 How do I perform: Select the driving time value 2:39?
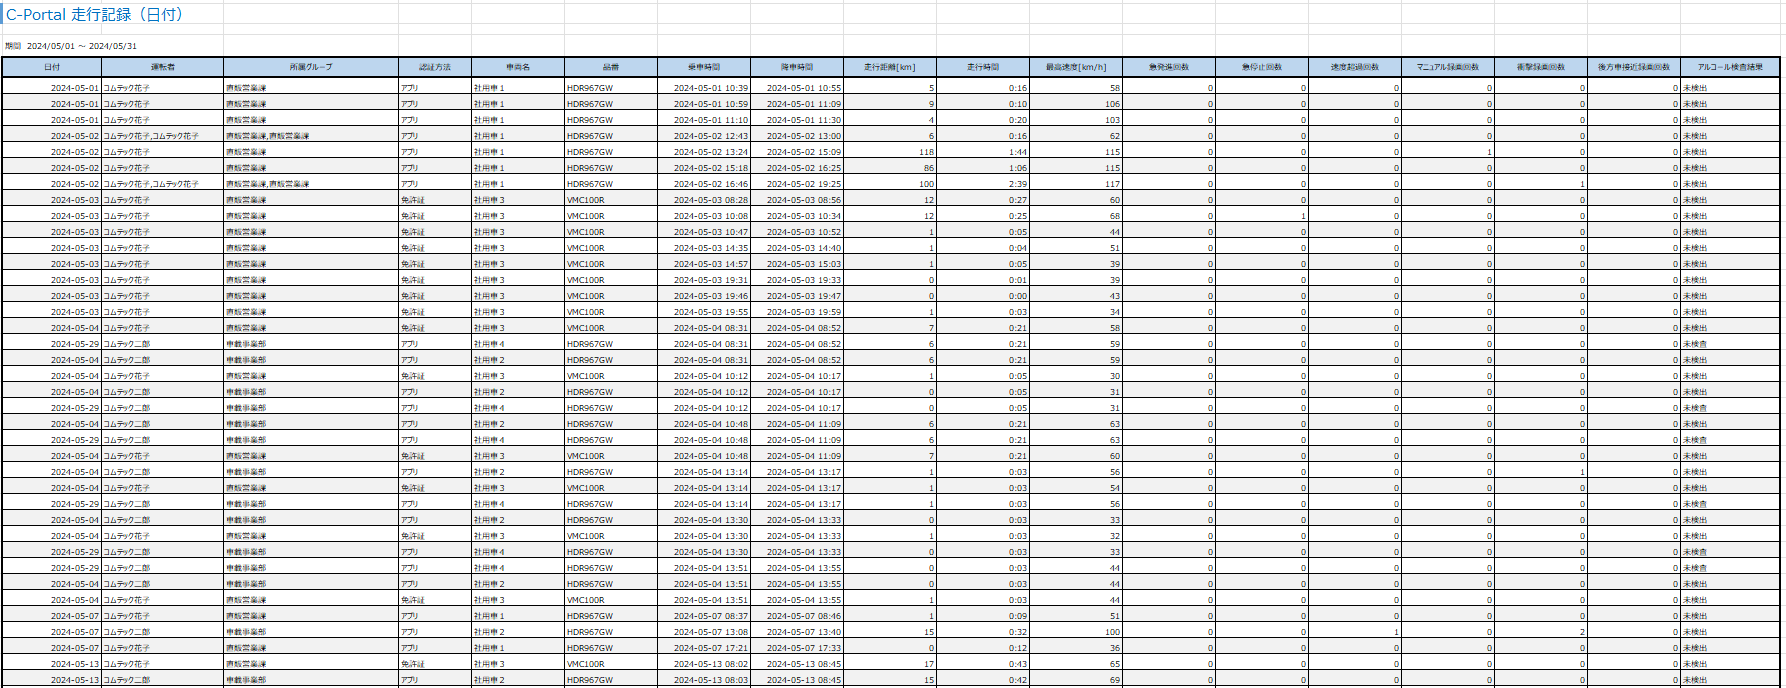[x=1018, y=184]
